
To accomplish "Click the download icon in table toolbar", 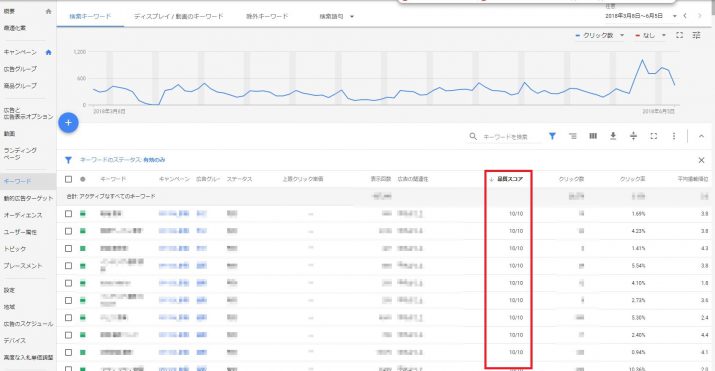I will tap(613, 136).
